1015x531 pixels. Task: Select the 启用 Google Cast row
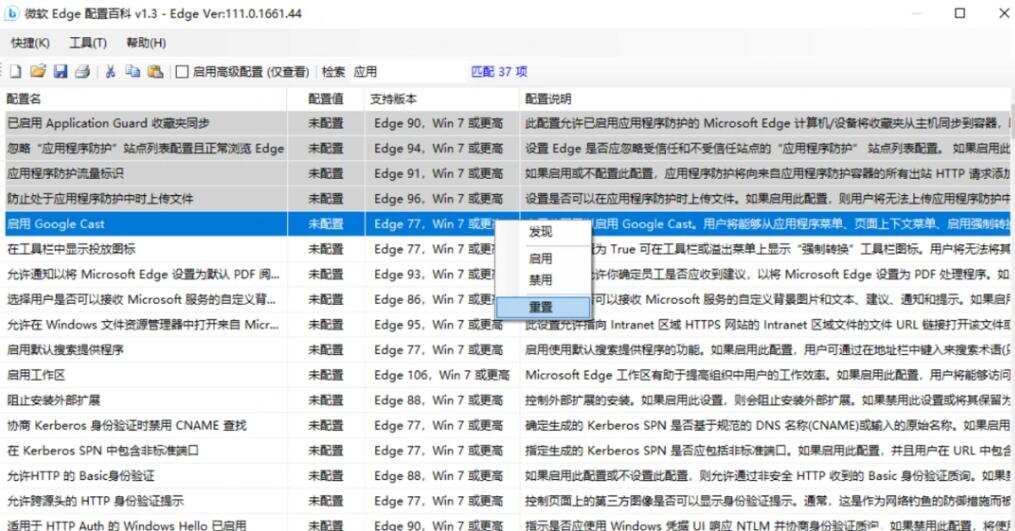pyautogui.click(x=507, y=224)
